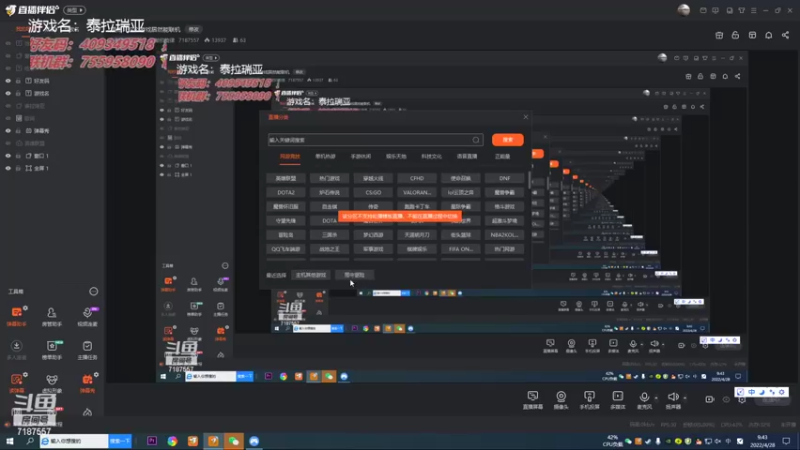Toggle visibility of the 好友码 source
This screenshot has height=450, width=800.
coord(8,81)
